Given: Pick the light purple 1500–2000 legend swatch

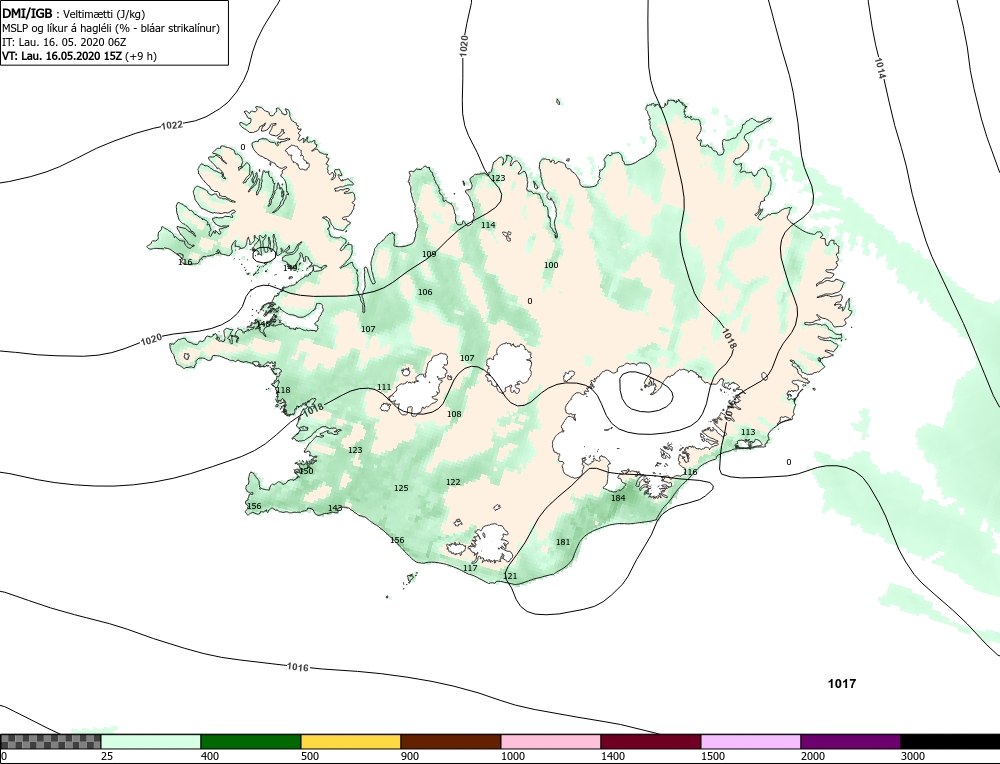Looking at the screenshot, I should [751, 741].
